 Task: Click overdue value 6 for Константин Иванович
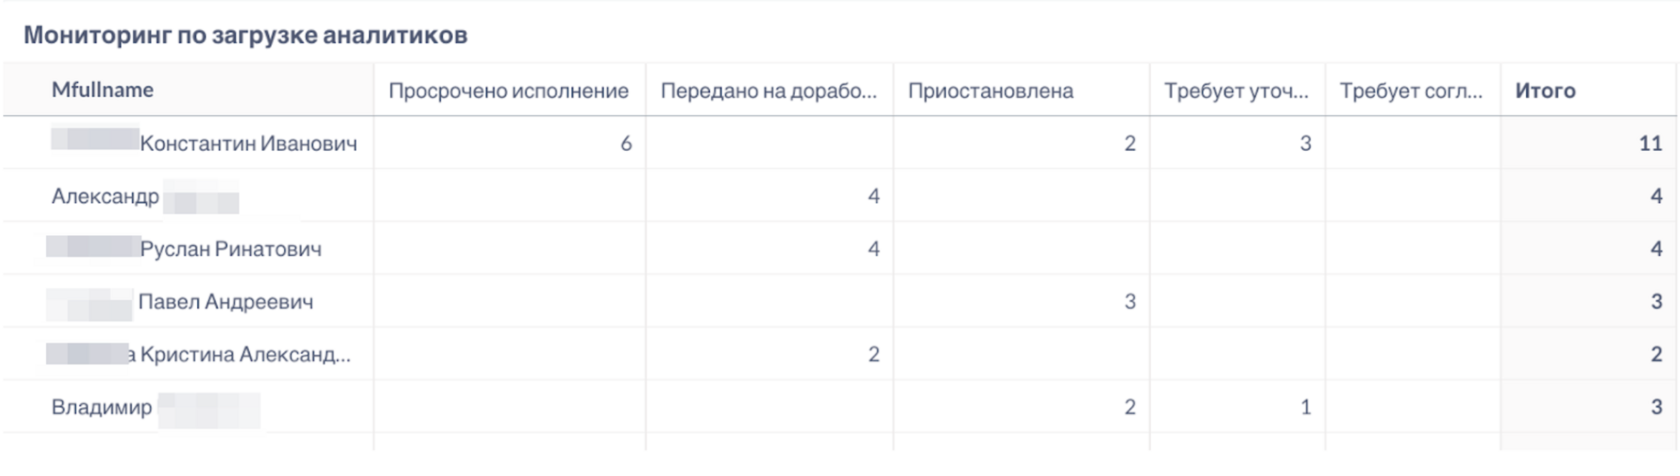tap(626, 144)
